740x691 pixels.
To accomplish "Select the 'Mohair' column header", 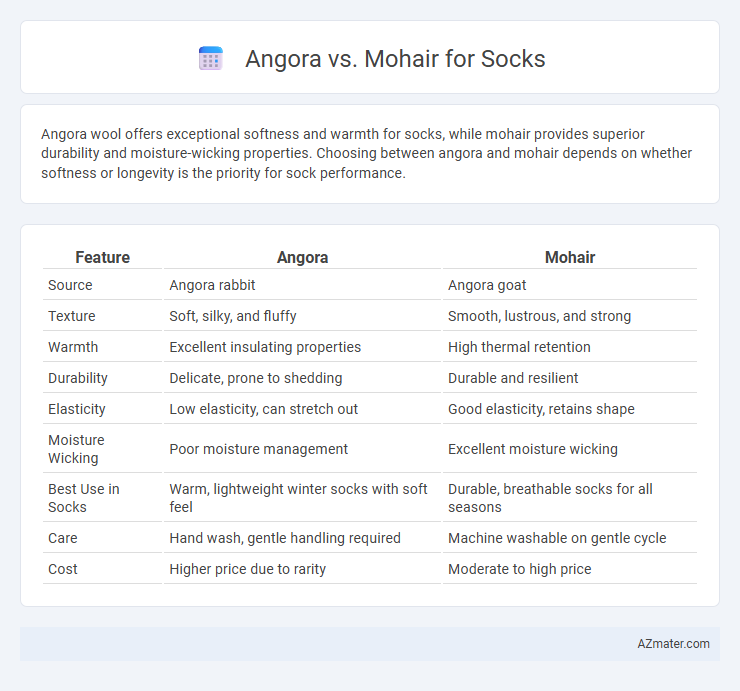I will (570, 257).
